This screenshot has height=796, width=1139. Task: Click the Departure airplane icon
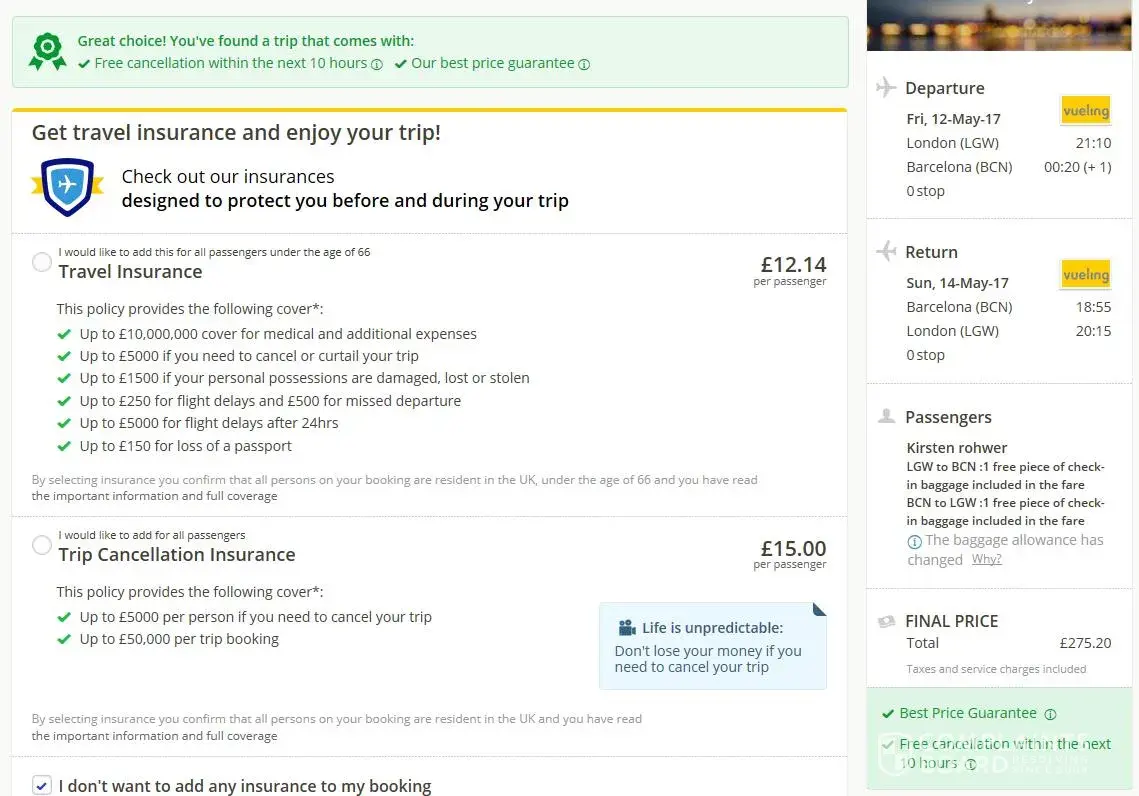[886, 88]
